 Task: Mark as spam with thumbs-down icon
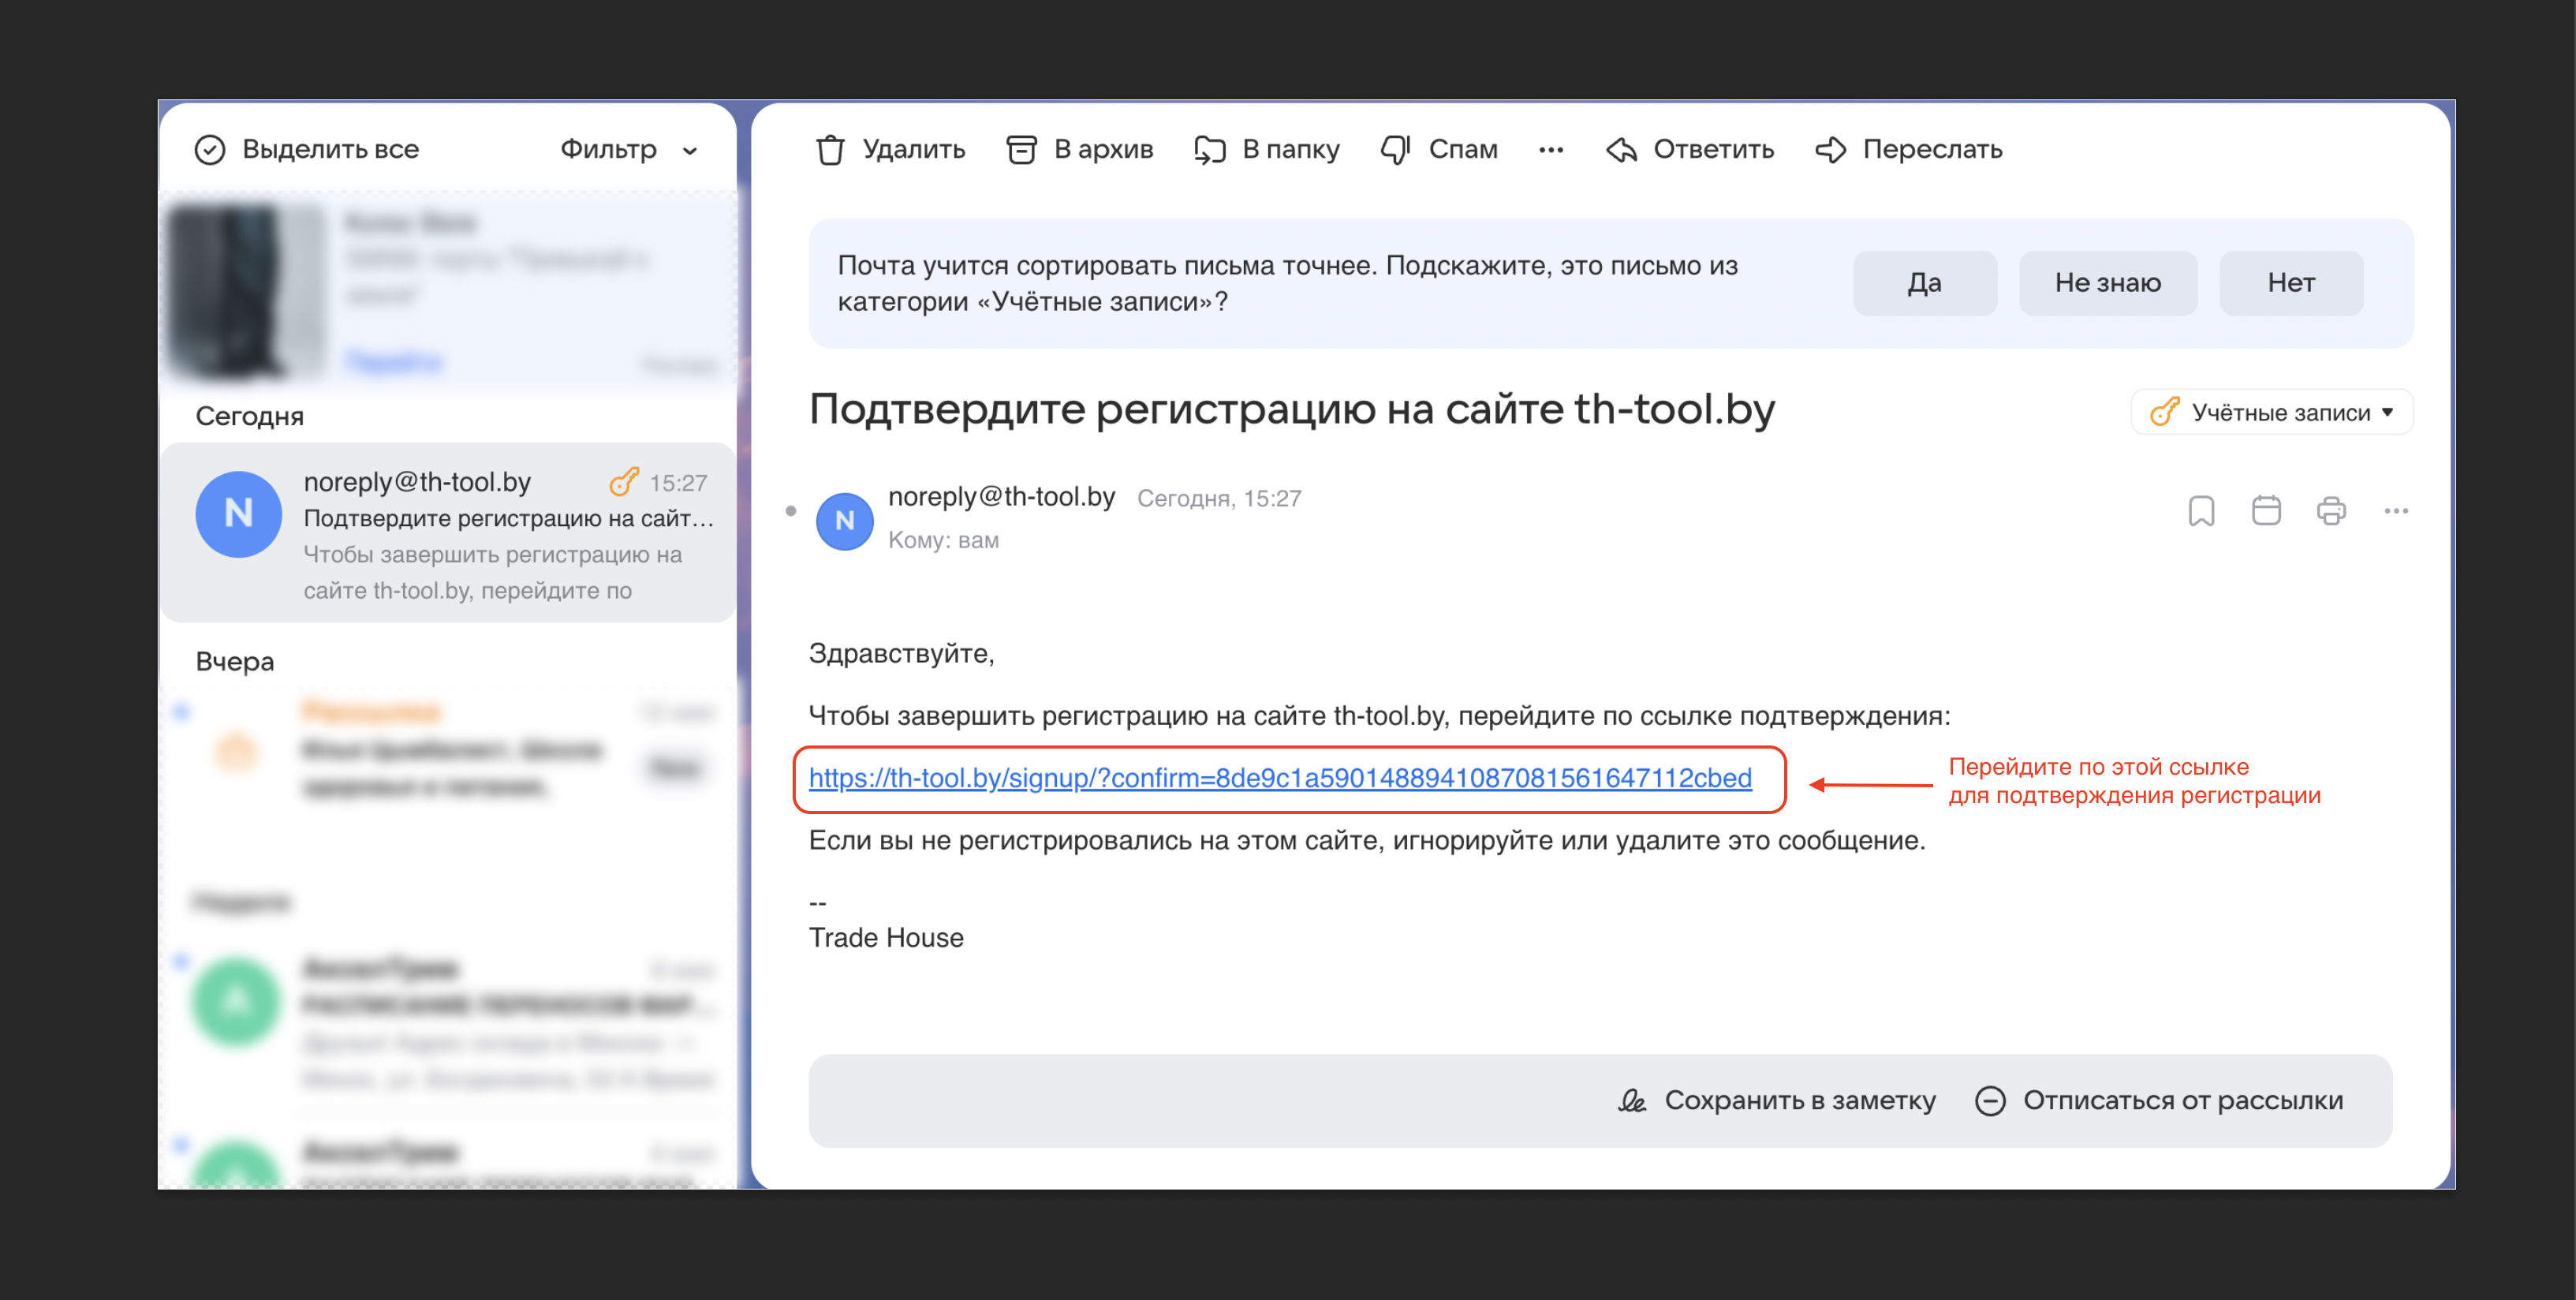pyautogui.click(x=1395, y=150)
